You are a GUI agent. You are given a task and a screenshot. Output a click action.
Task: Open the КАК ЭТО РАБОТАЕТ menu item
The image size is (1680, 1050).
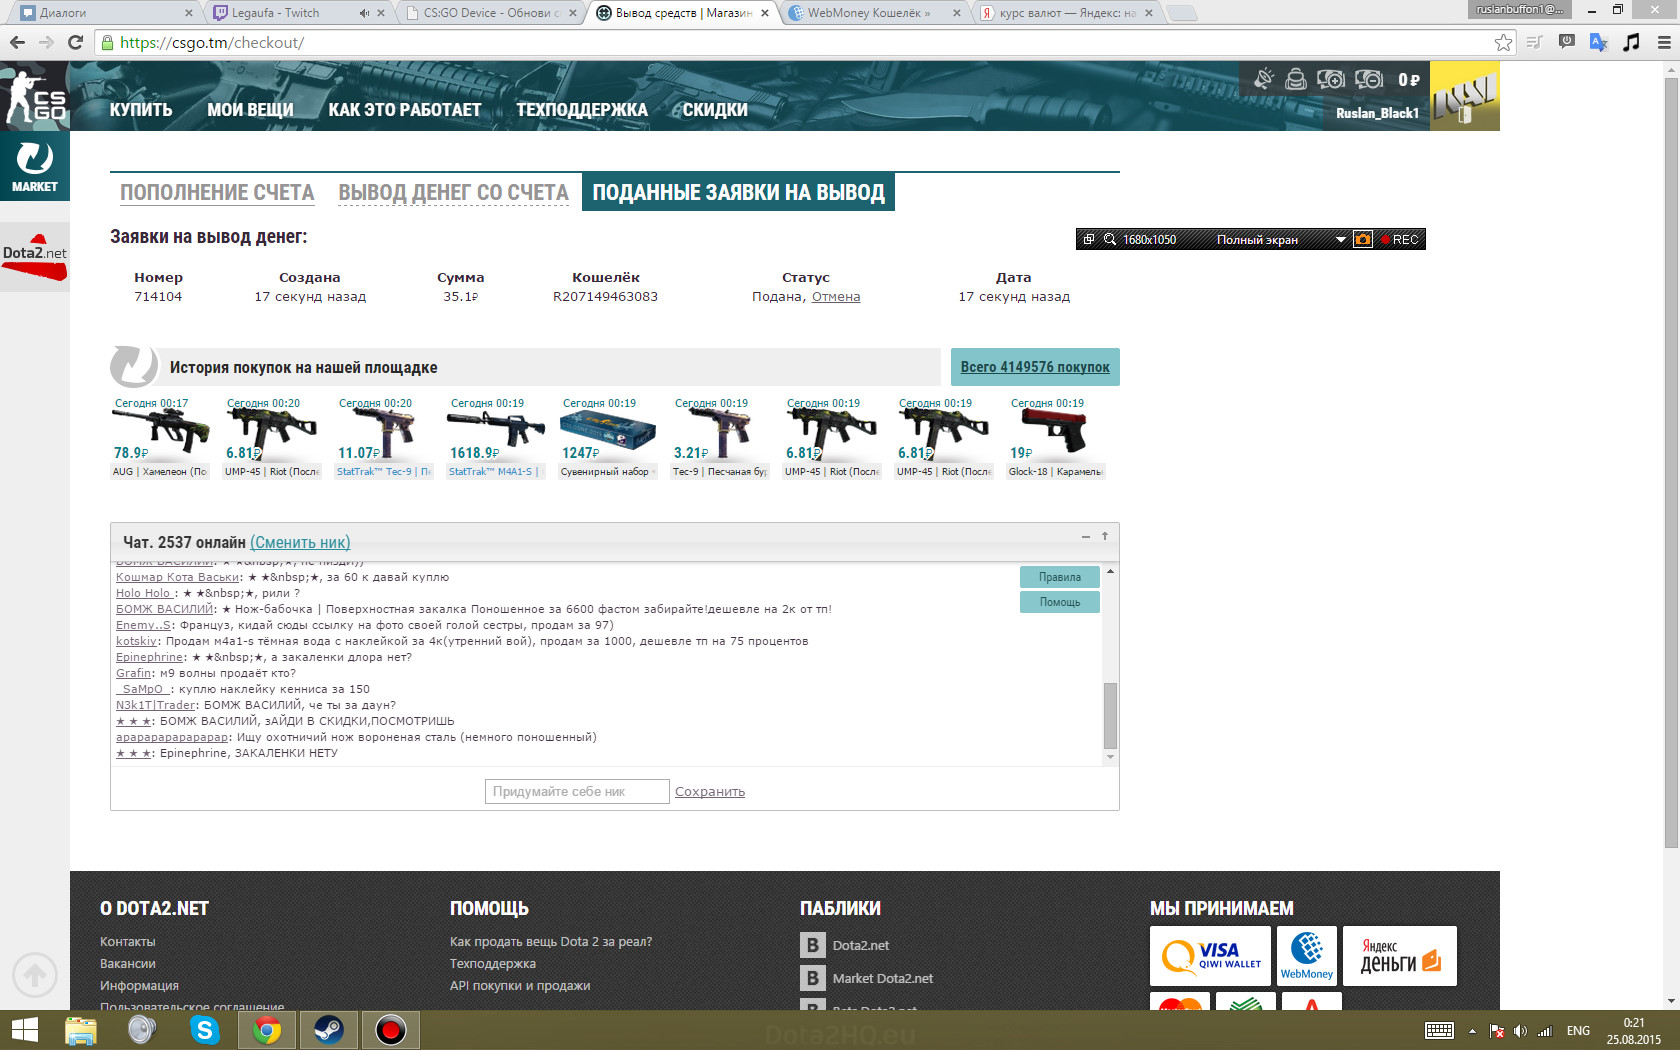(405, 110)
